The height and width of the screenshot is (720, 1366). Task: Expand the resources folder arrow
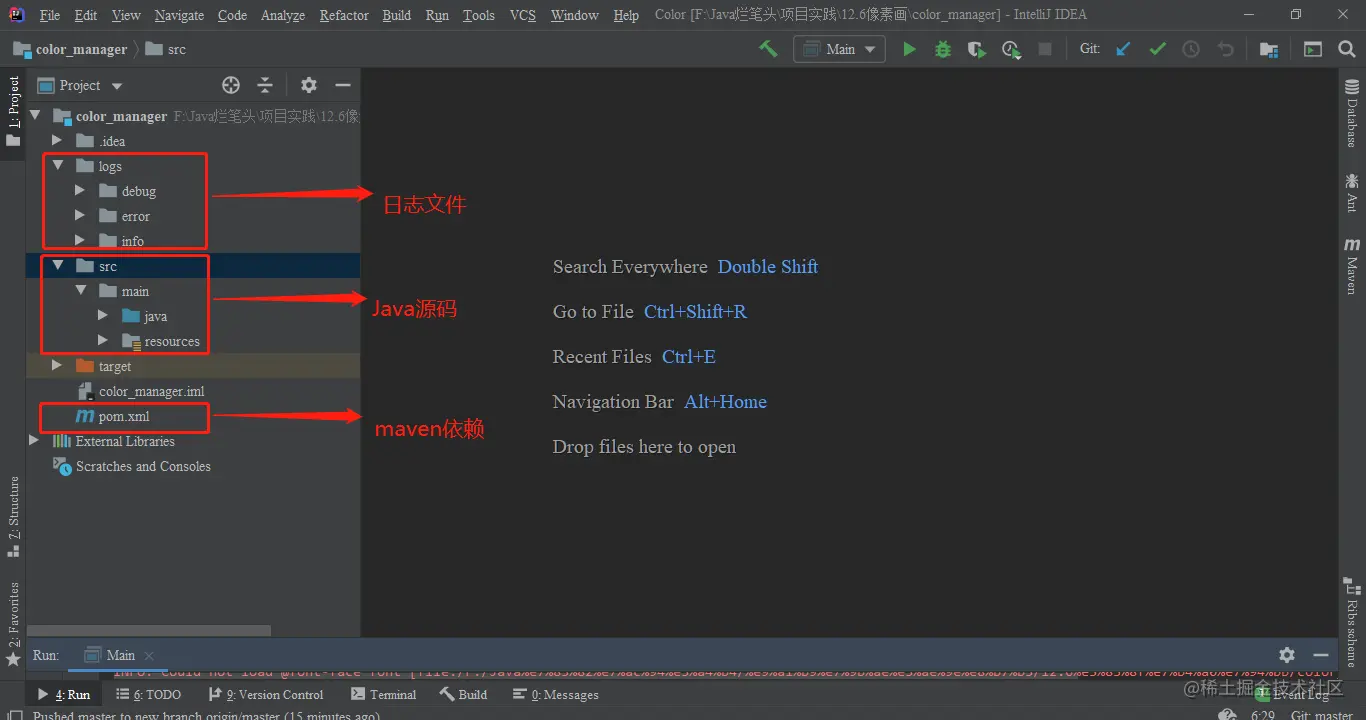103,340
